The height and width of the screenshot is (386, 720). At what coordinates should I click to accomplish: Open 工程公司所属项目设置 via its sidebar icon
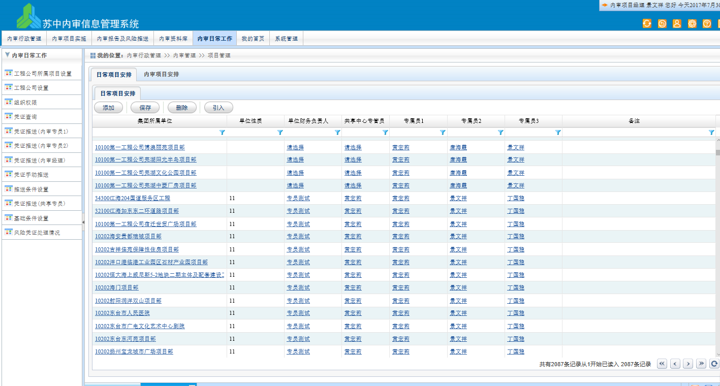click(8, 73)
